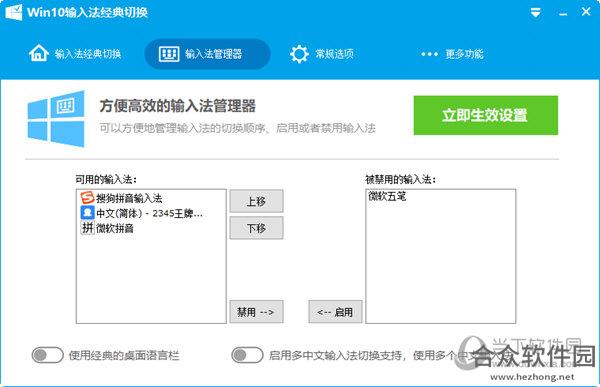Click the app logo in title bar

[14, 12]
